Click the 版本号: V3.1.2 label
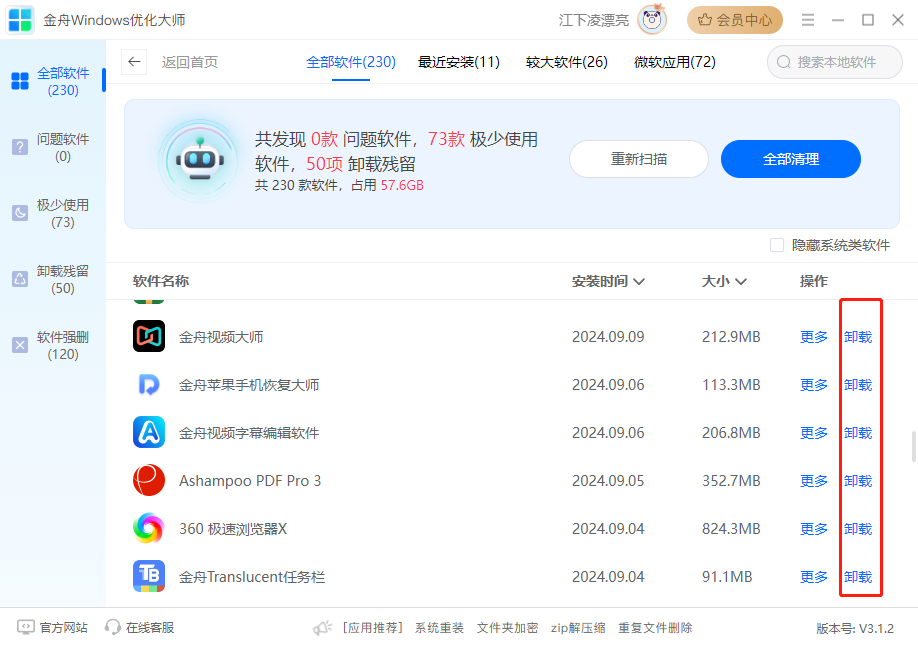This screenshot has width=918, height=647. point(855,628)
